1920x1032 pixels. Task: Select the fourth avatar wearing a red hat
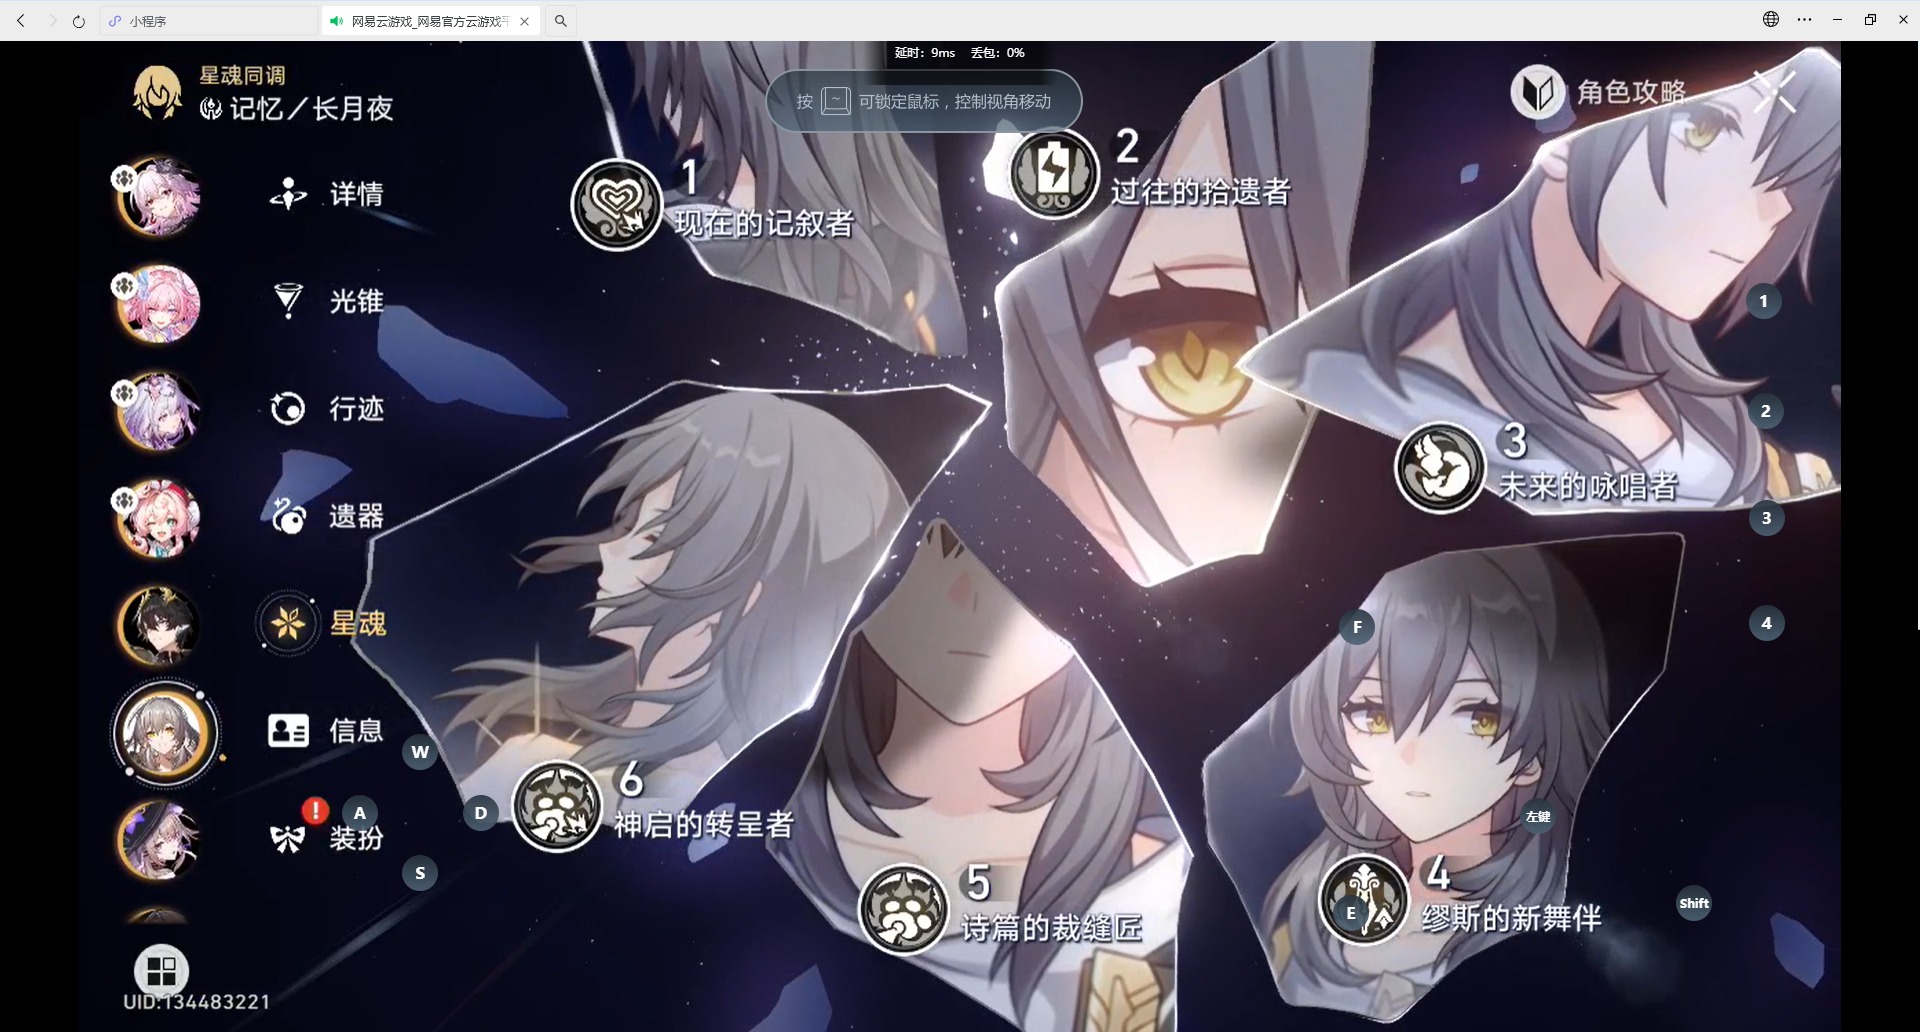click(158, 519)
